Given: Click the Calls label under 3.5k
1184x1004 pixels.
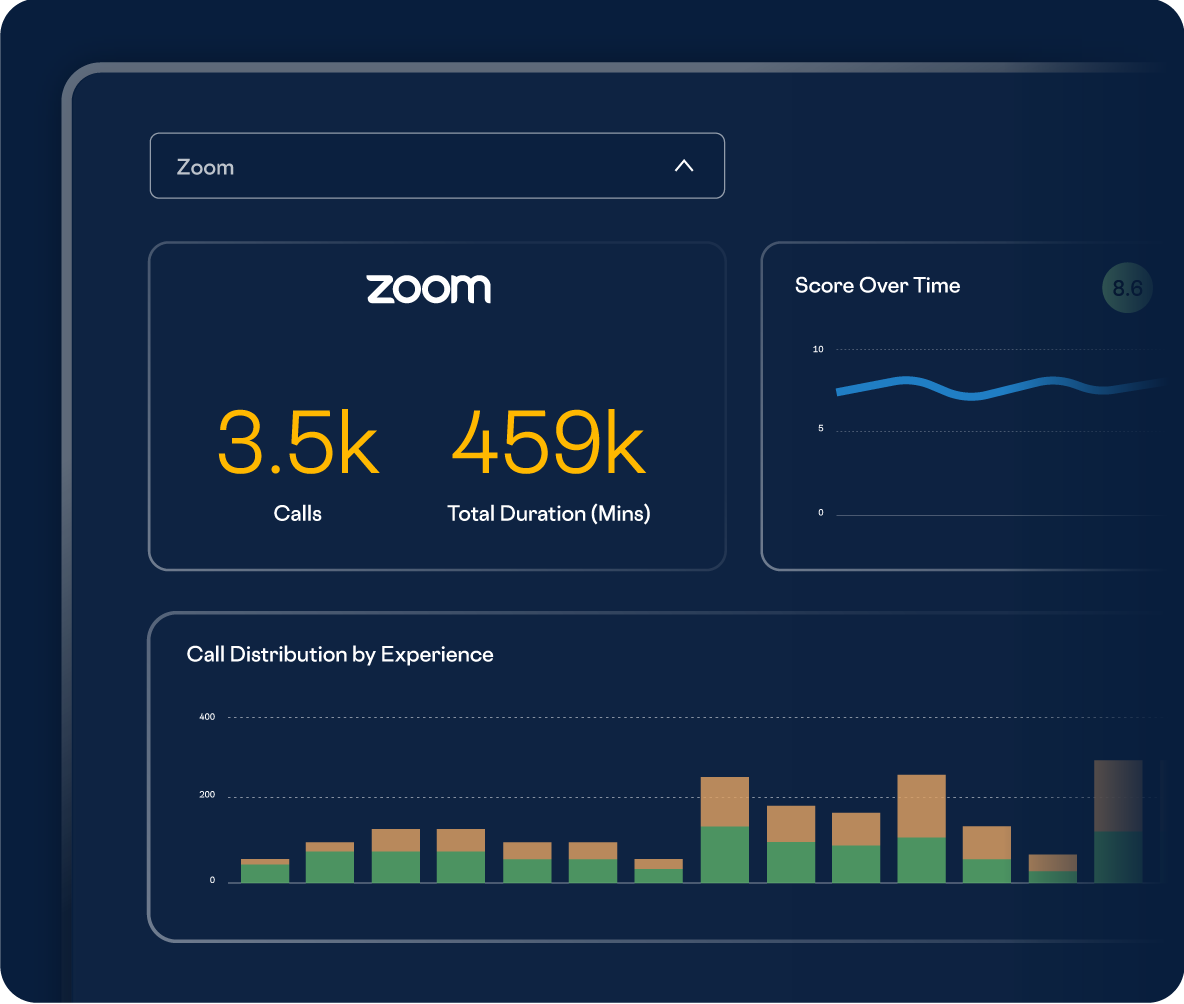Looking at the screenshot, I should (x=298, y=514).
